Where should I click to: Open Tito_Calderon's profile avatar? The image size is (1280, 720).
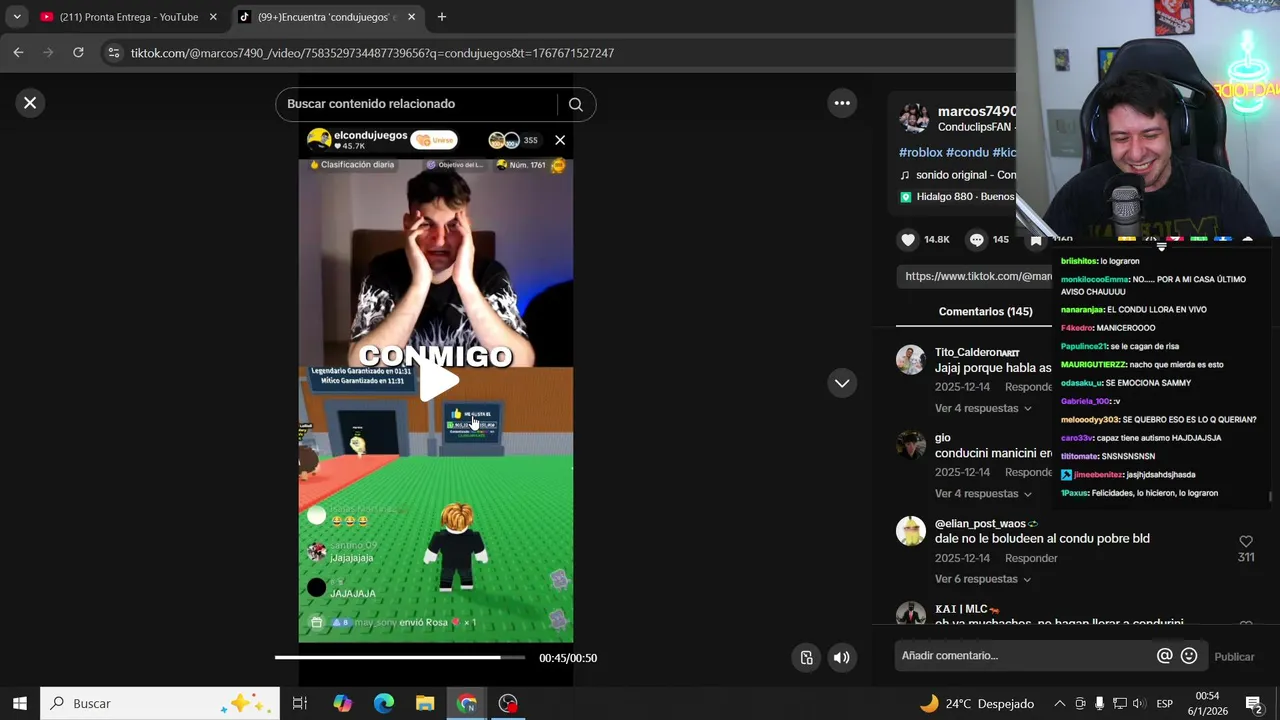[x=910, y=360]
